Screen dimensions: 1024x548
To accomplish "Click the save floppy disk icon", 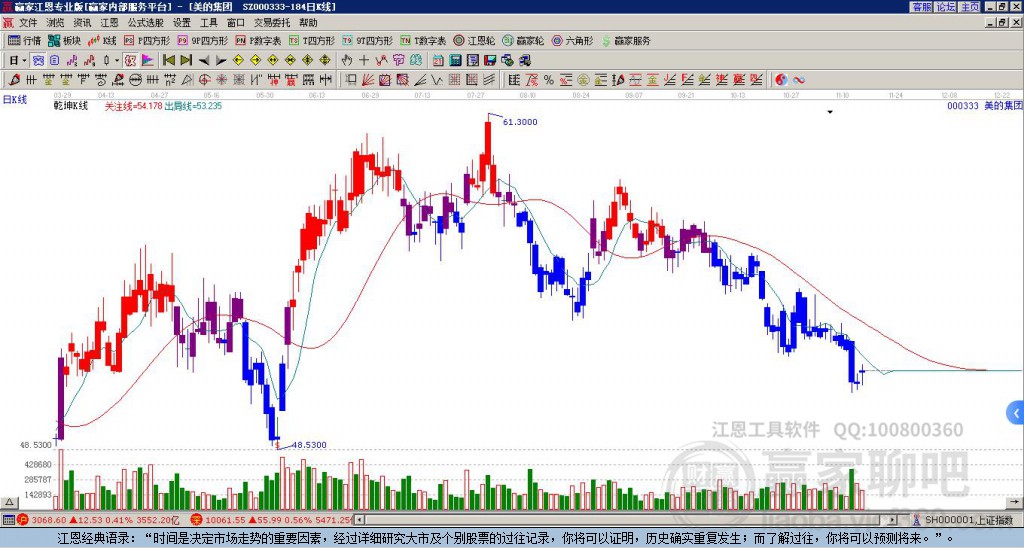I will point(490,60).
